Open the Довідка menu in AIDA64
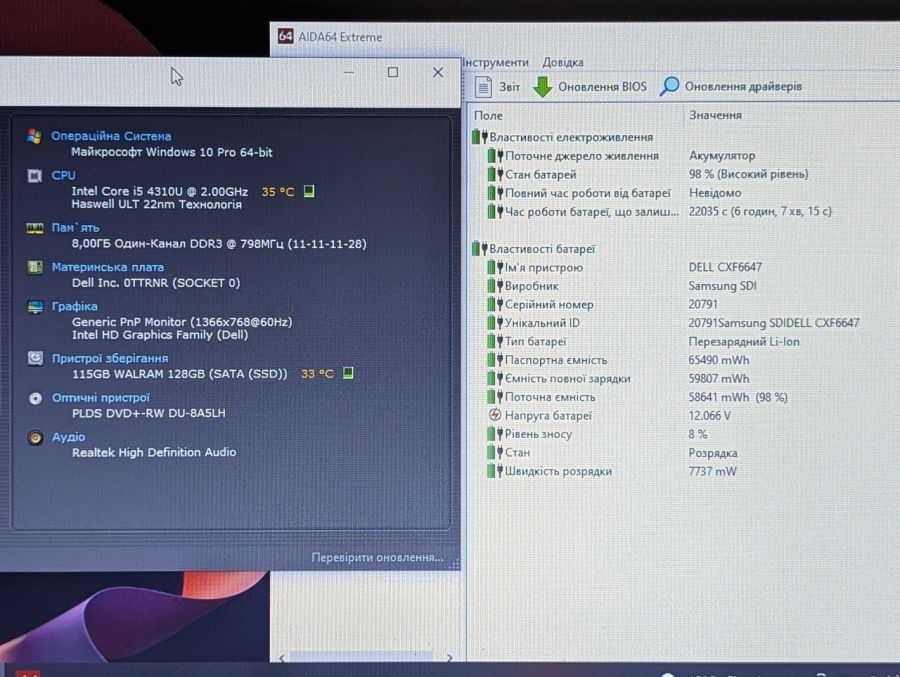This screenshot has height=677, width=900. pyautogui.click(x=563, y=62)
